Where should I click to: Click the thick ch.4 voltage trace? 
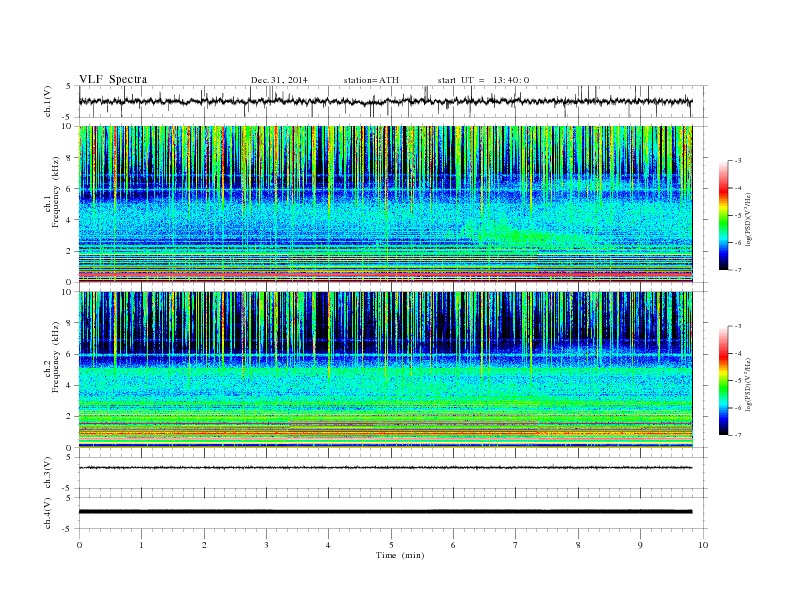coord(385,512)
